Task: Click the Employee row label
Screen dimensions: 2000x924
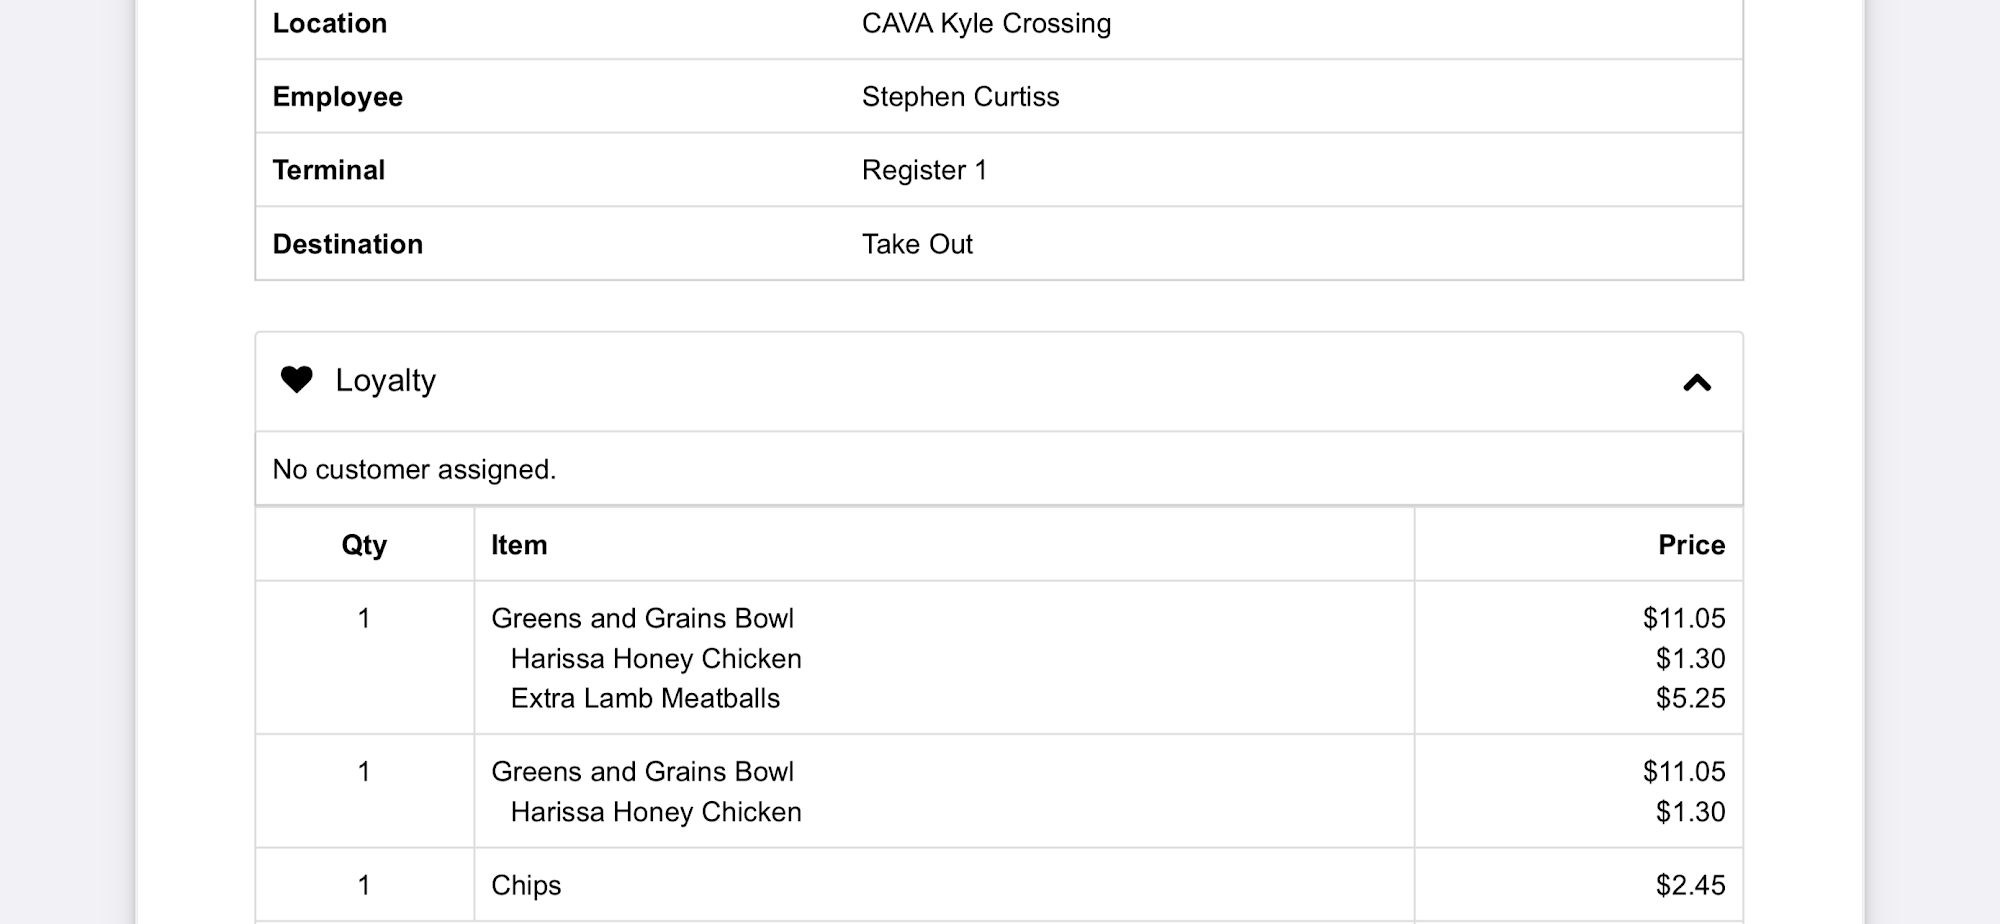Action: pos(338,97)
